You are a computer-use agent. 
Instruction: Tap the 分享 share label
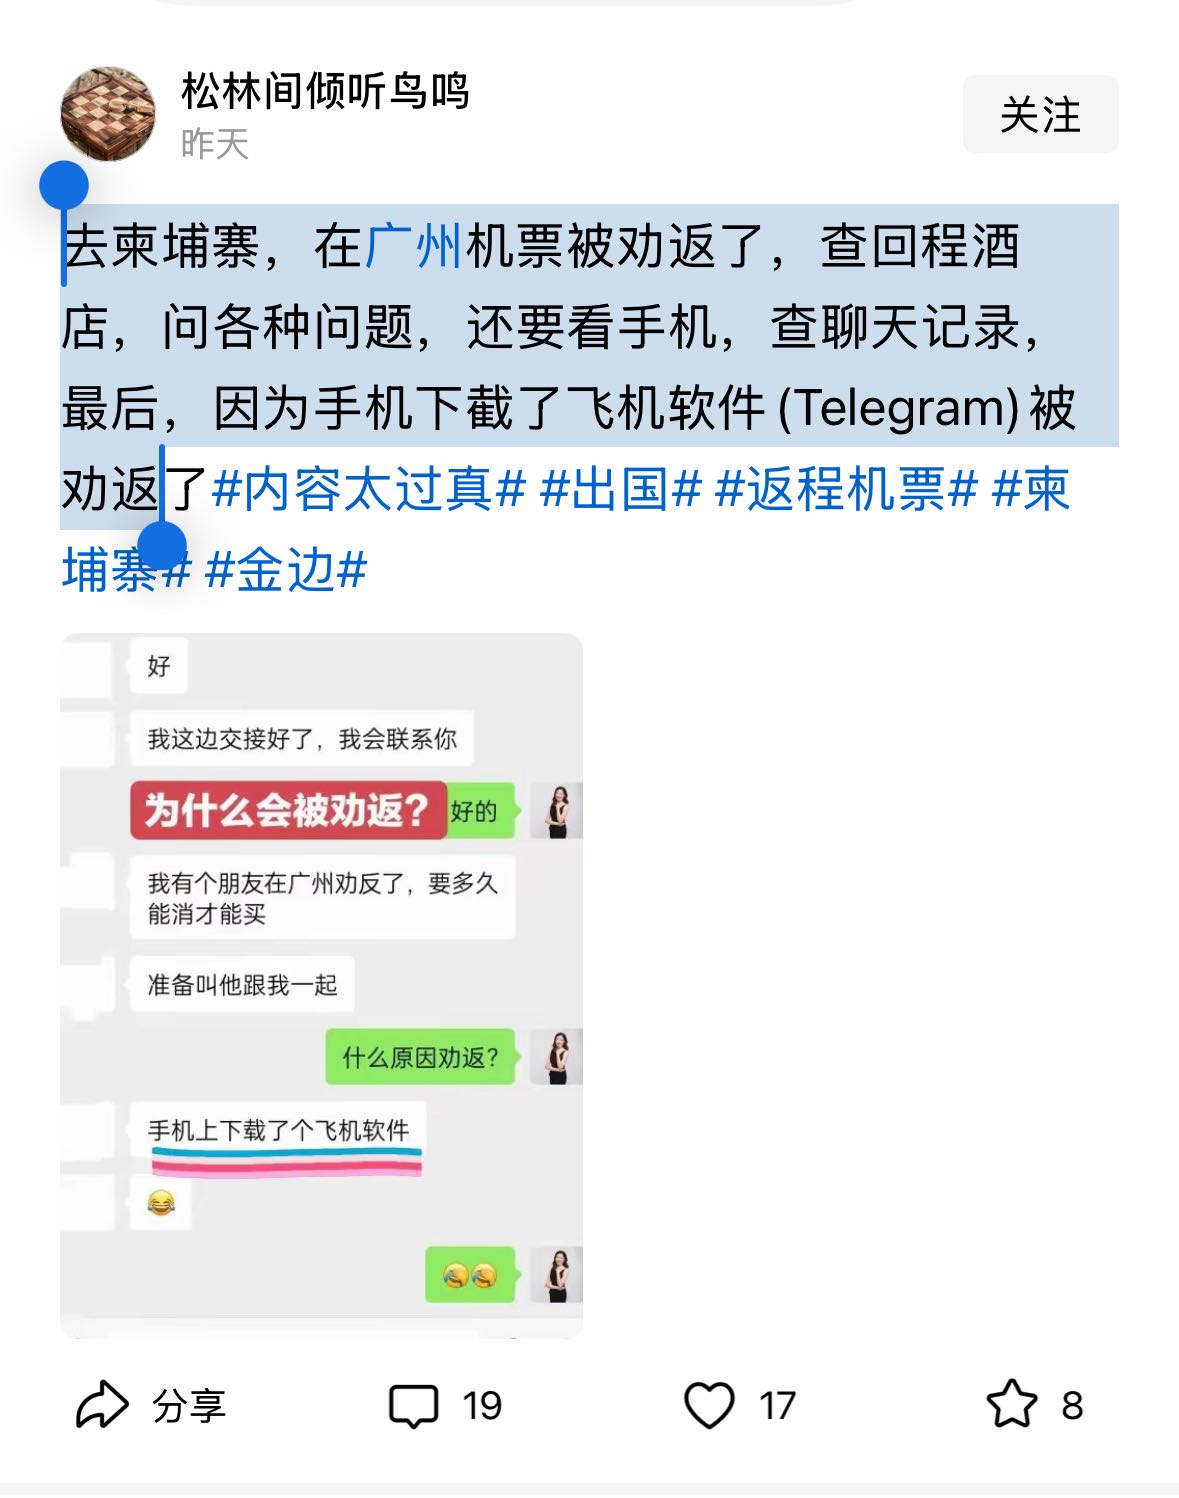189,1406
